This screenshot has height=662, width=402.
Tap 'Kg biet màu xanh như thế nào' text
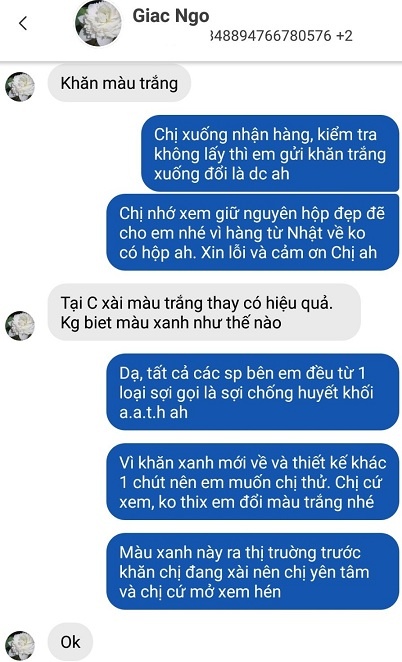point(171,323)
